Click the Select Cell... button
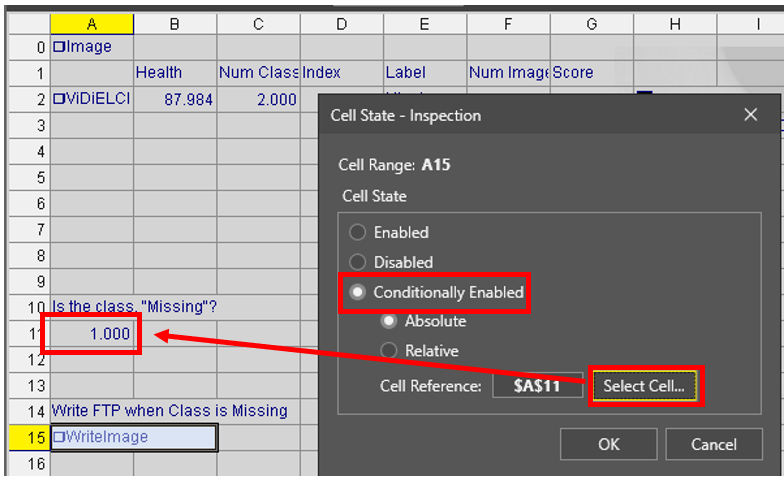The width and height of the screenshot is (784, 478). coord(644,386)
